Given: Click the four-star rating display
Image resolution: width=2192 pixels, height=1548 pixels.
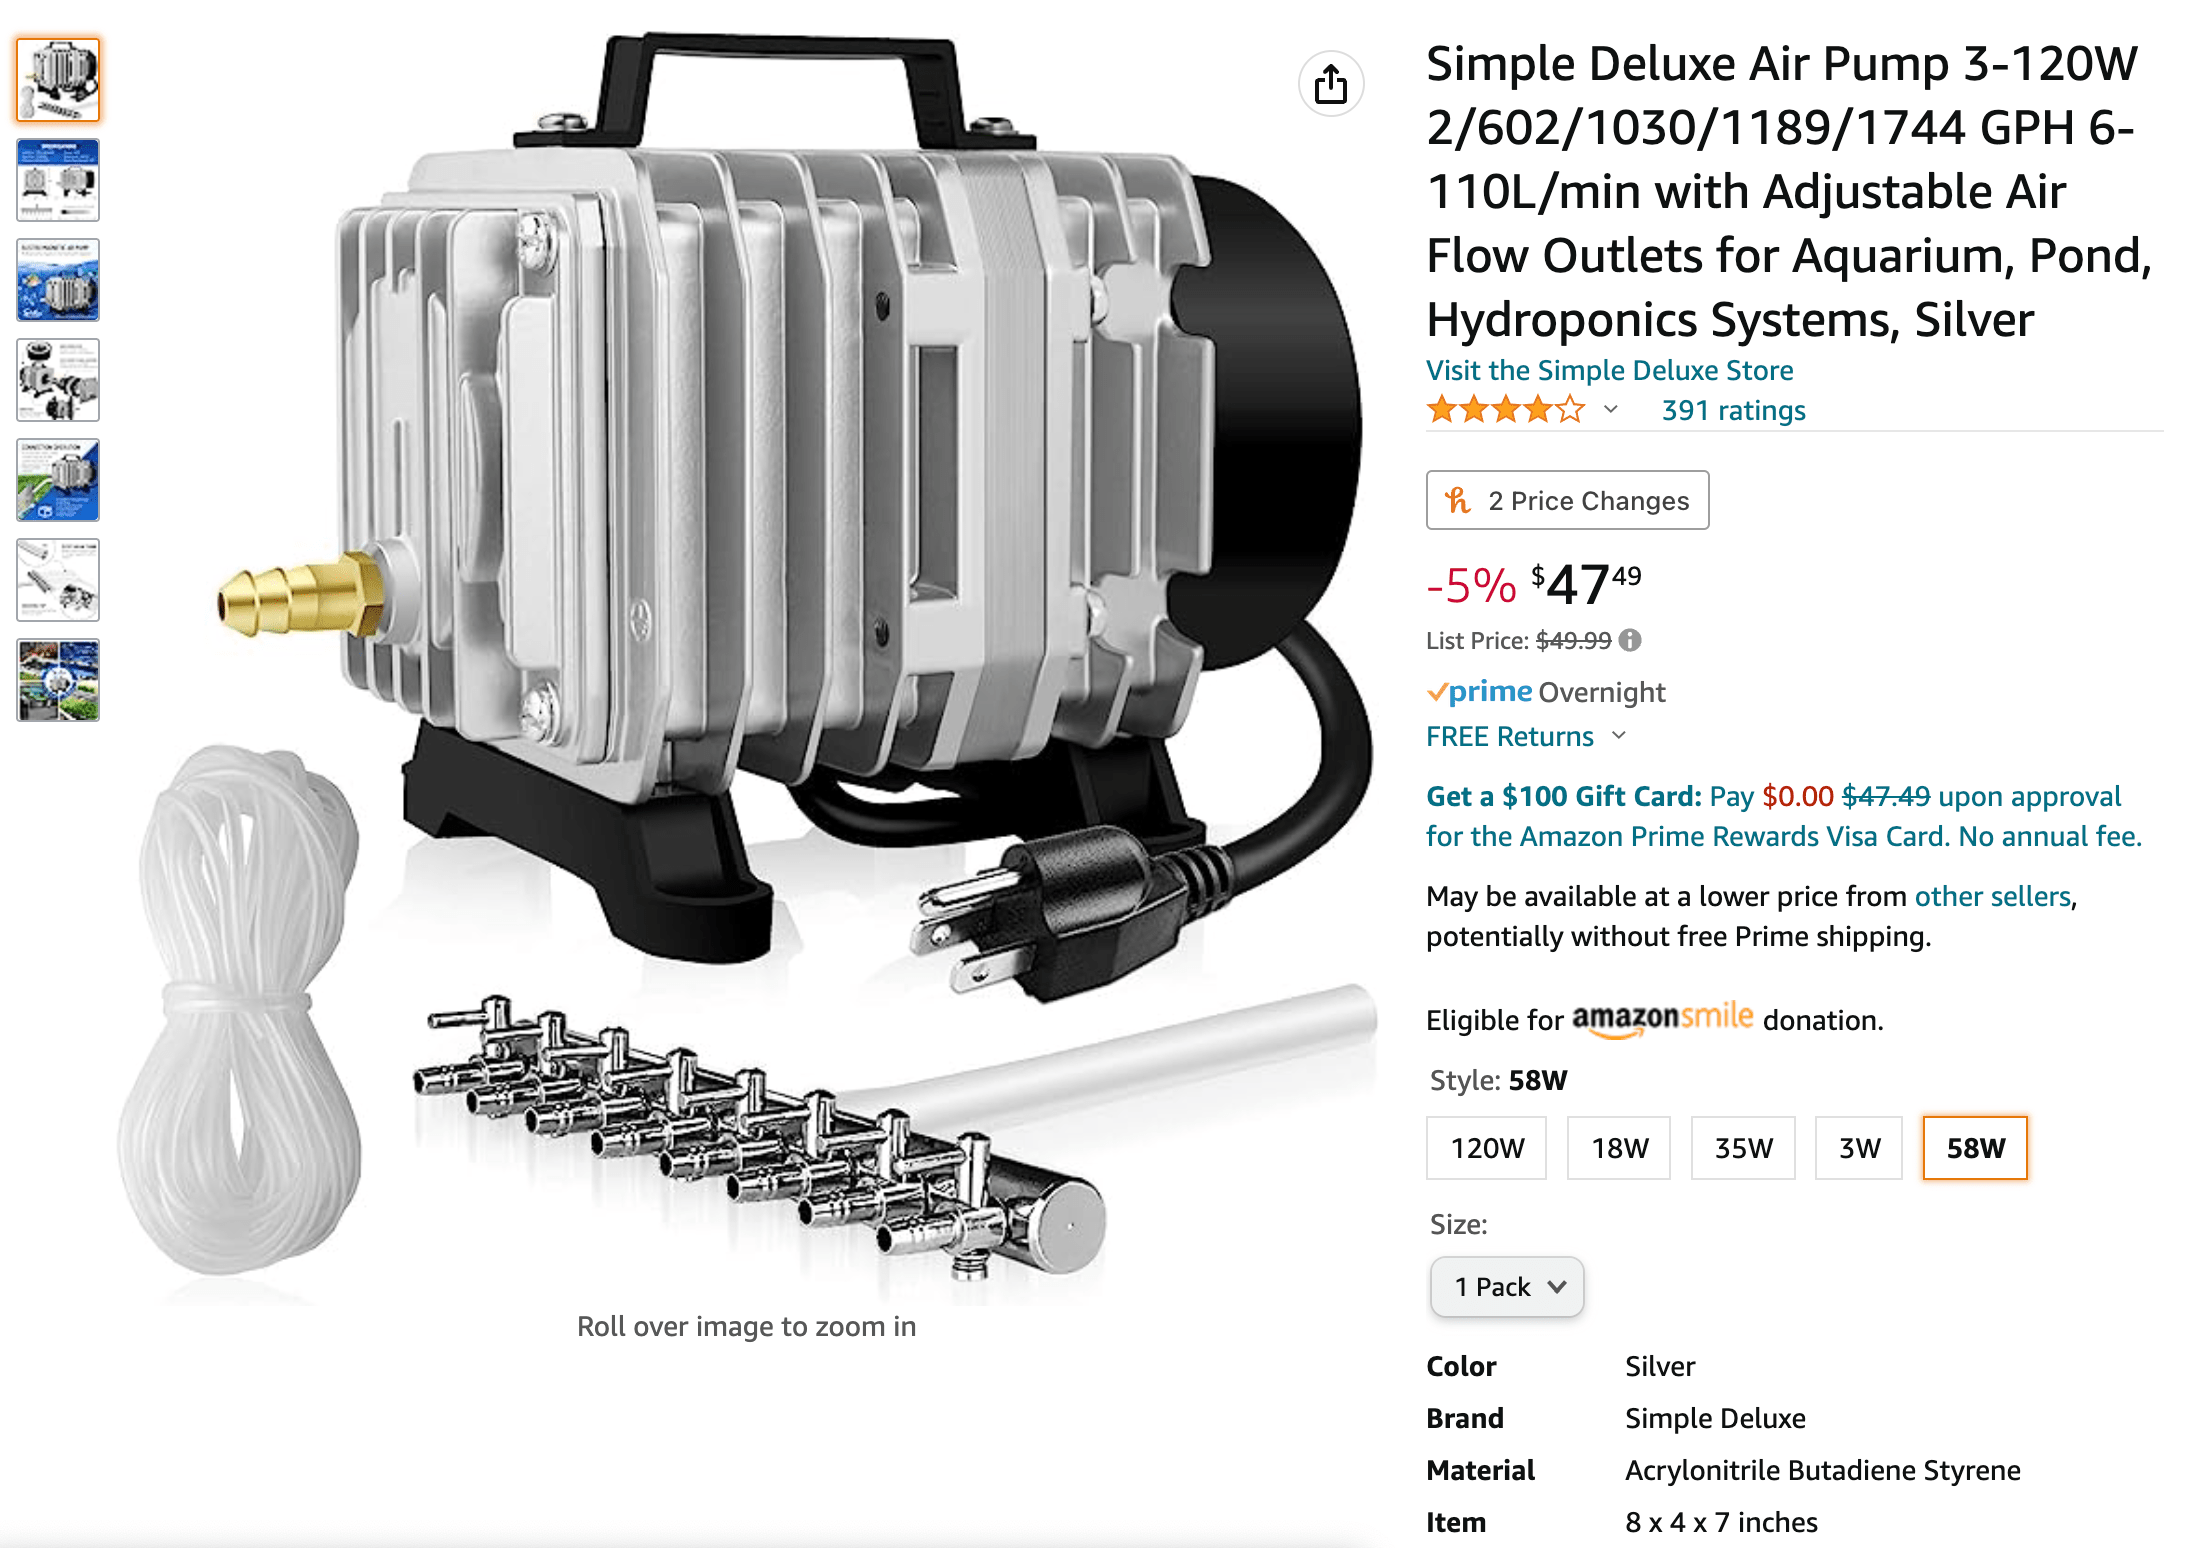Looking at the screenshot, I should tap(1505, 409).
